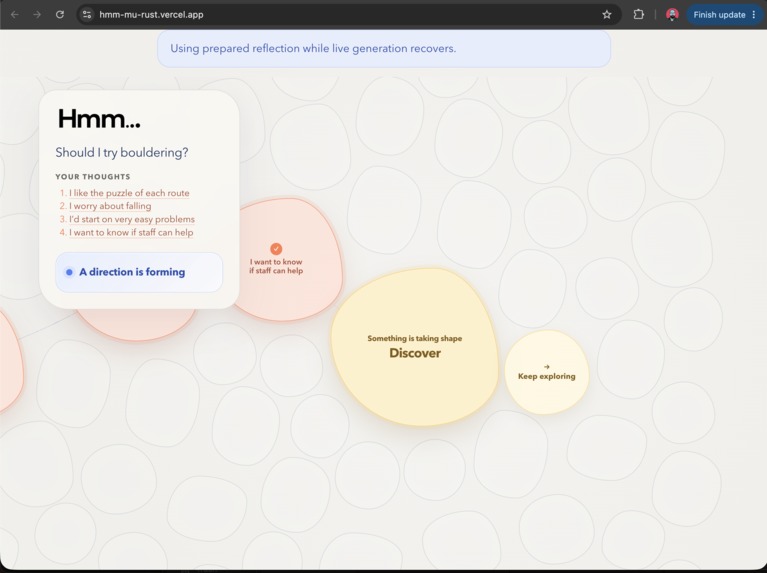Click the 'YOUR THOUGHTS' label
The width and height of the screenshot is (767, 573).
93,177
